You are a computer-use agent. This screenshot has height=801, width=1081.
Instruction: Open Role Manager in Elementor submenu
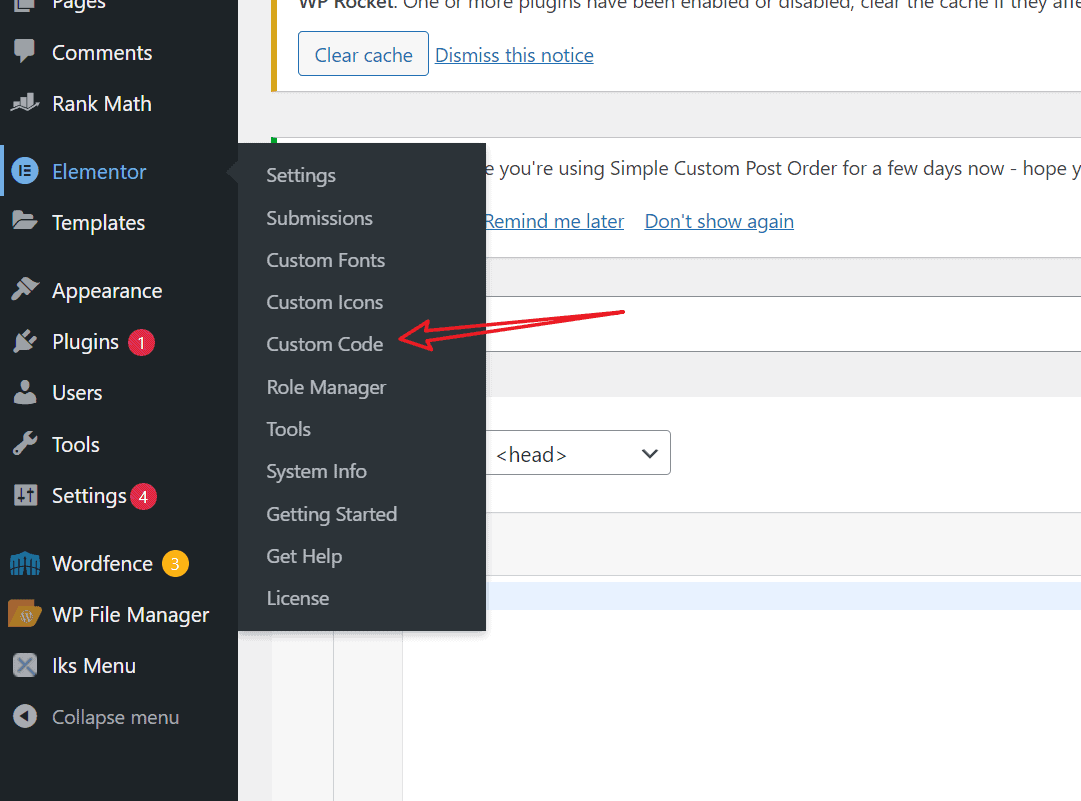(x=325, y=387)
